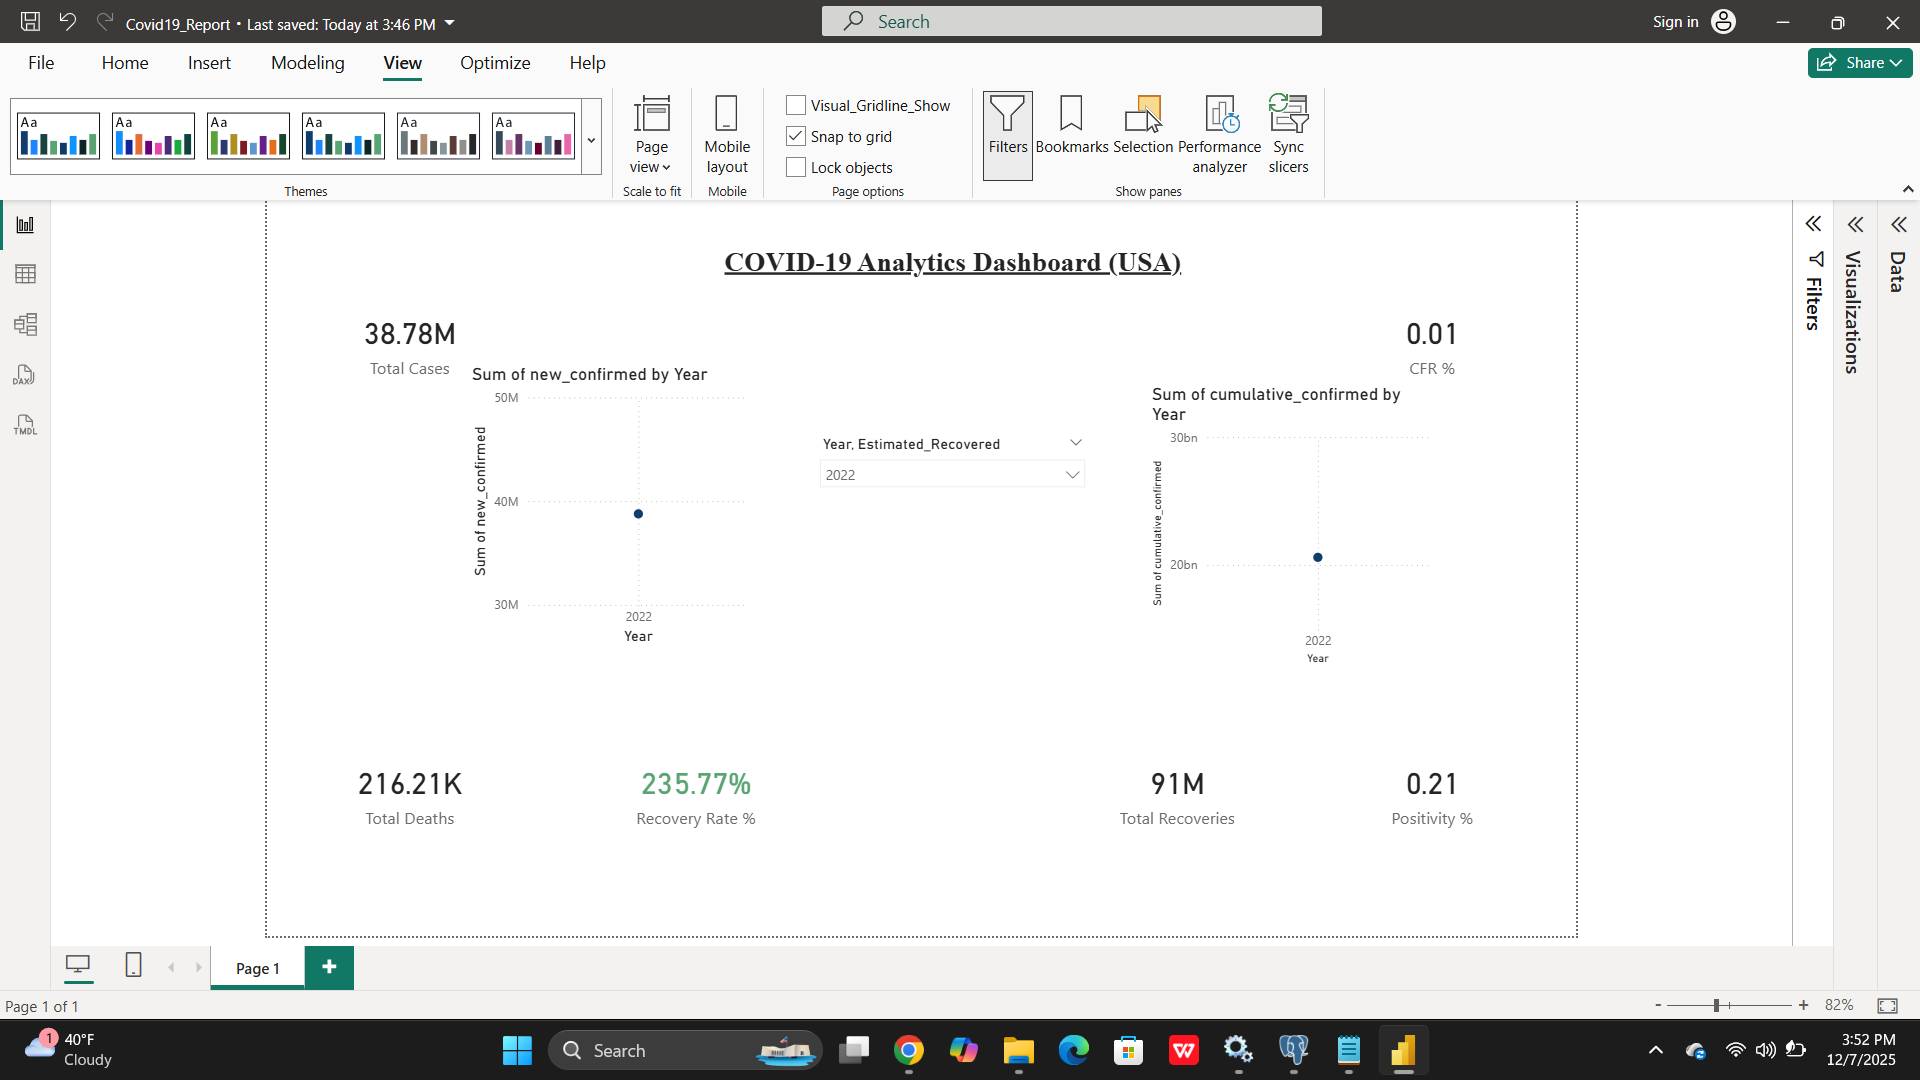The height and width of the screenshot is (1080, 1920).
Task: Enable Visual_Gridline_Show
Action: [x=796, y=104]
